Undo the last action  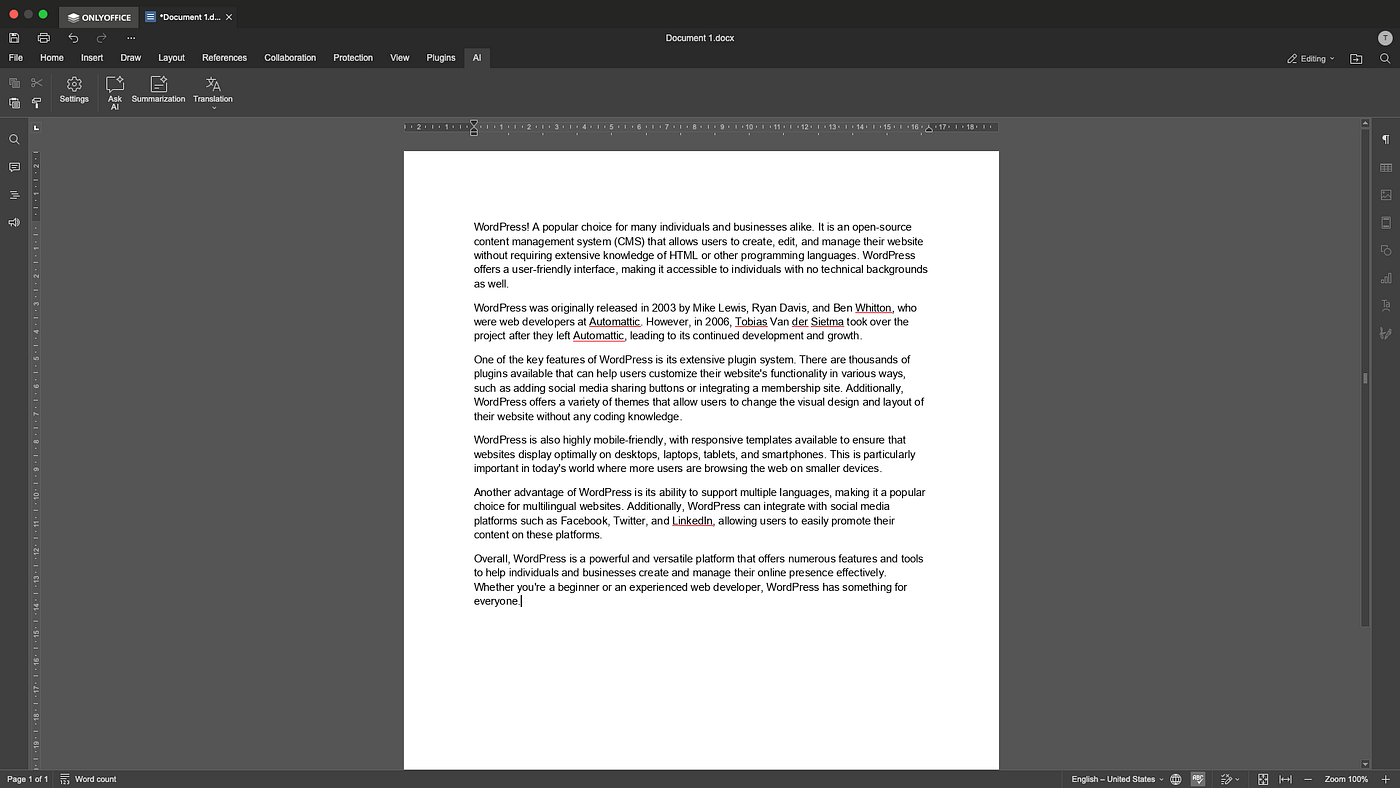tap(73, 38)
